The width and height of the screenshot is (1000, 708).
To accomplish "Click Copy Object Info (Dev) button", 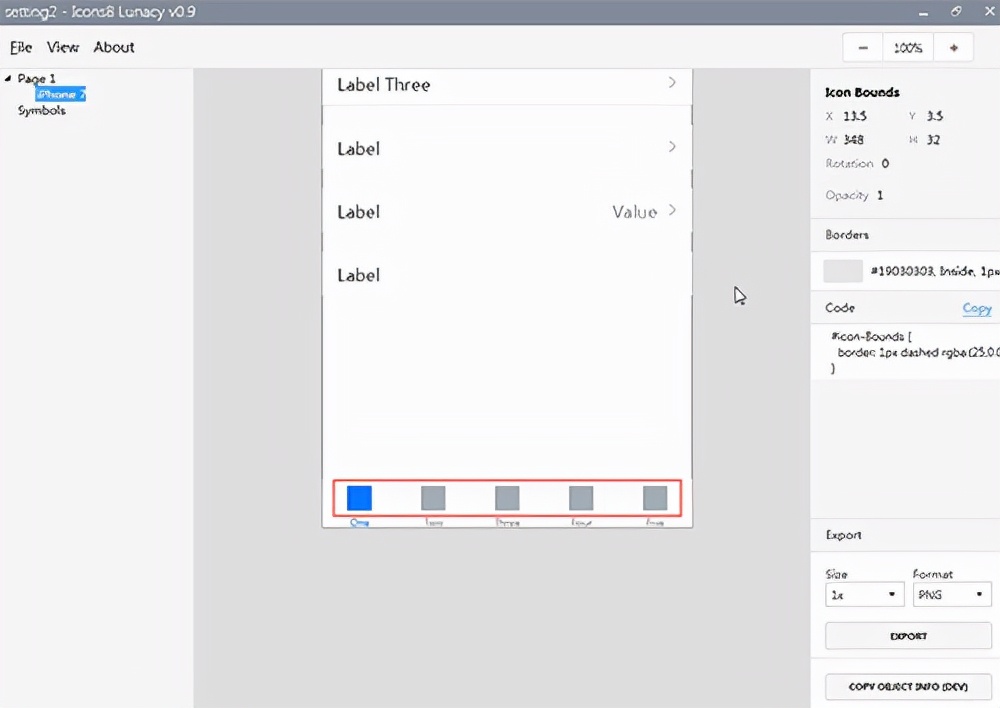I will pos(908,686).
